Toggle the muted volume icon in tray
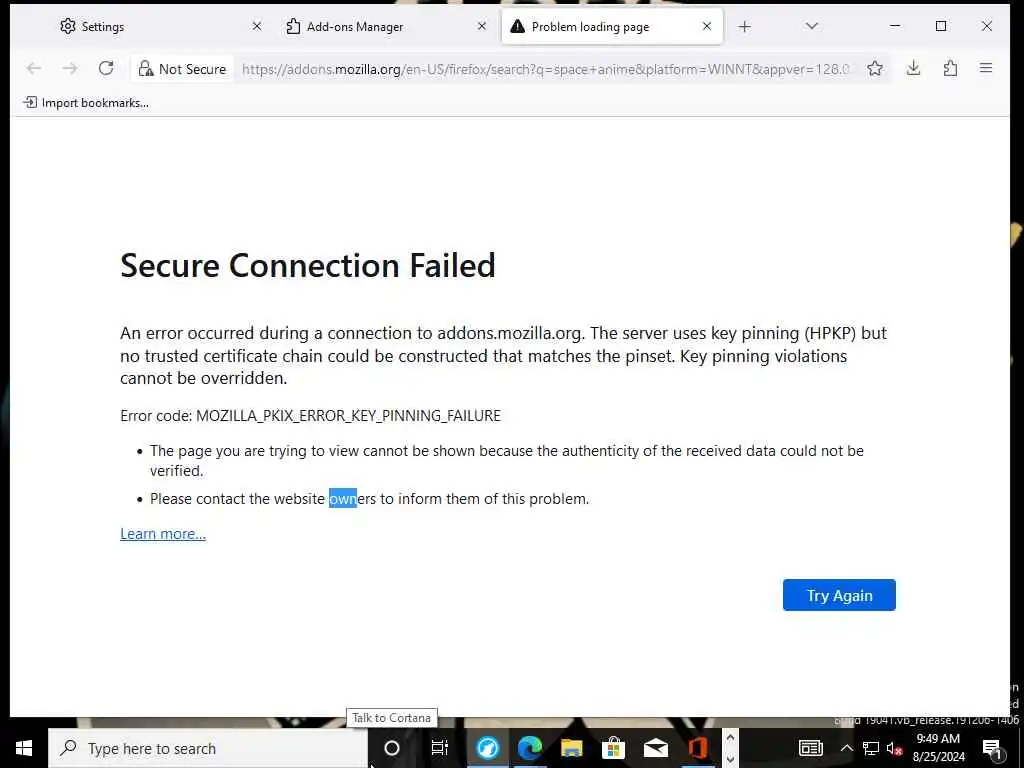Viewport: 1024px width, 768px height. coord(895,748)
